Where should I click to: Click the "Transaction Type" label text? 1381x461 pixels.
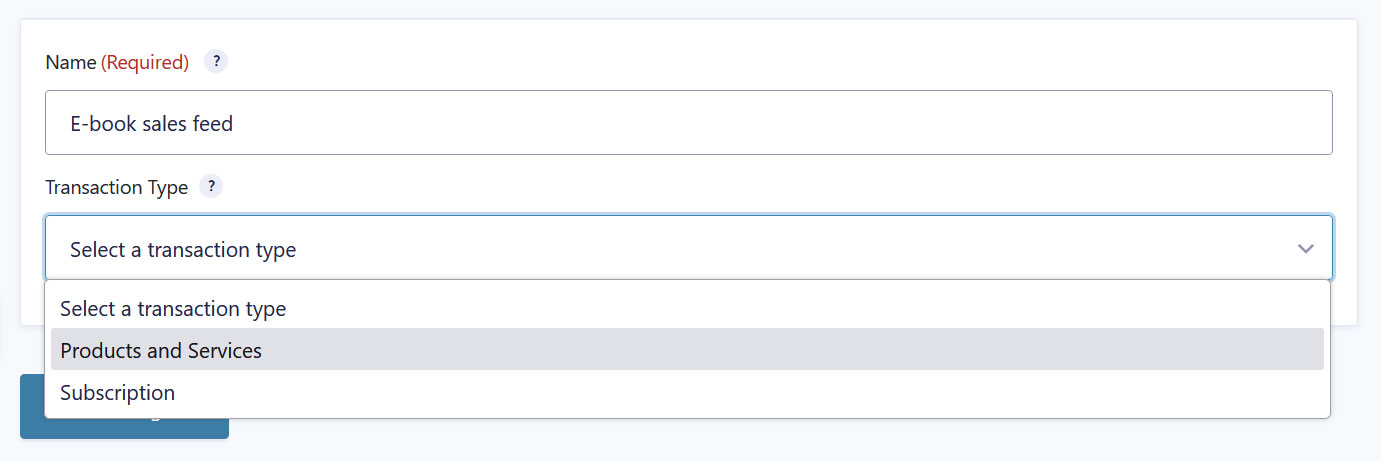click(x=117, y=187)
